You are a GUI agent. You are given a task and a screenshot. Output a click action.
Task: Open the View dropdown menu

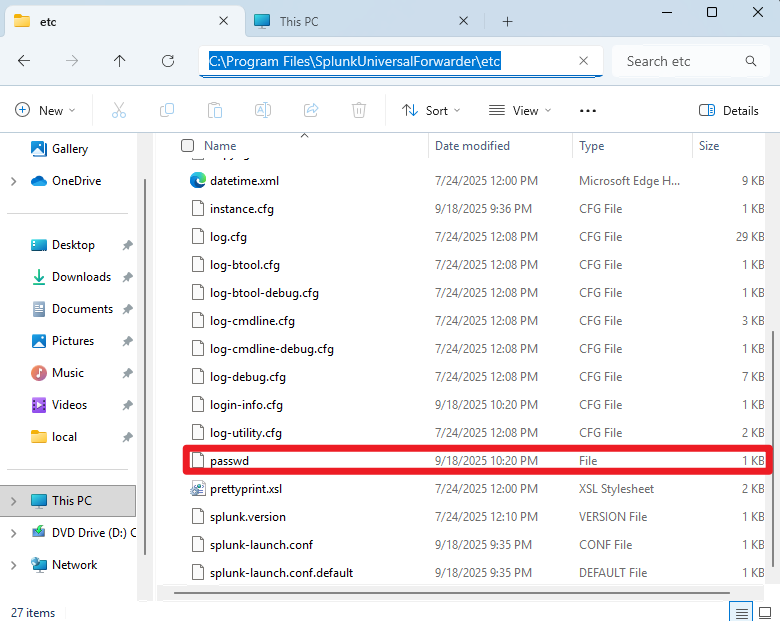(518, 111)
